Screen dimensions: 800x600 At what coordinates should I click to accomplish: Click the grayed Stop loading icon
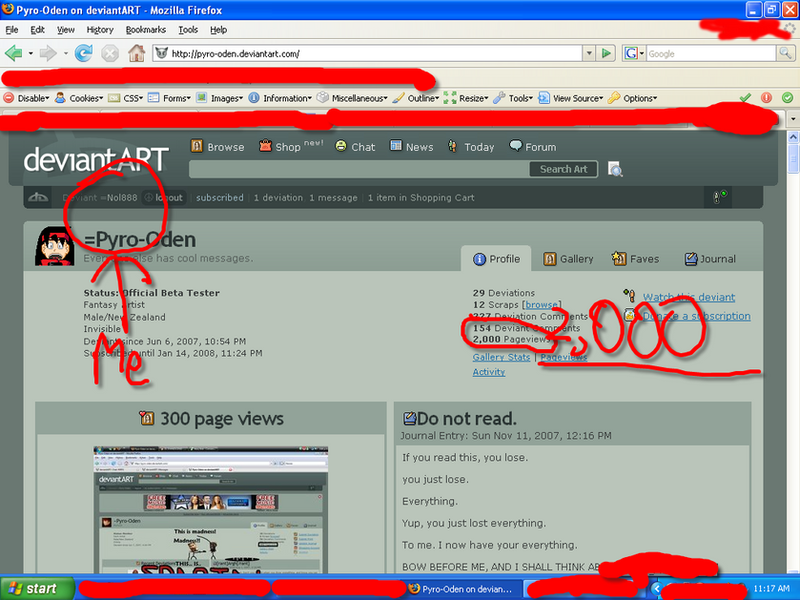coord(110,53)
